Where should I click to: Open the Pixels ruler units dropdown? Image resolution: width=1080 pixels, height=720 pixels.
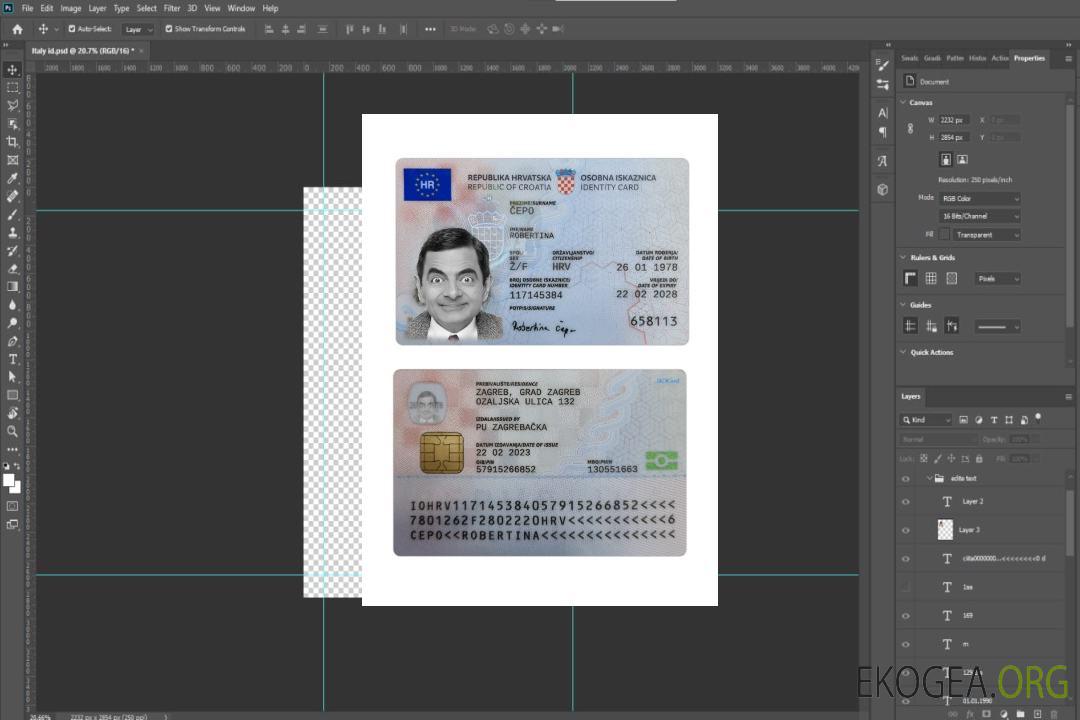pos(997,279)
